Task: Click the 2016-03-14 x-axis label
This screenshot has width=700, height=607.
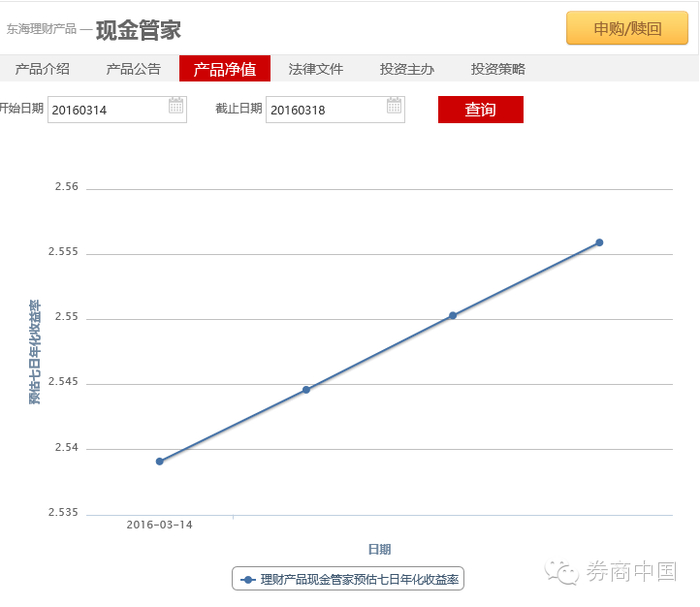Action: pyautogui.click(x=159, y=525)
